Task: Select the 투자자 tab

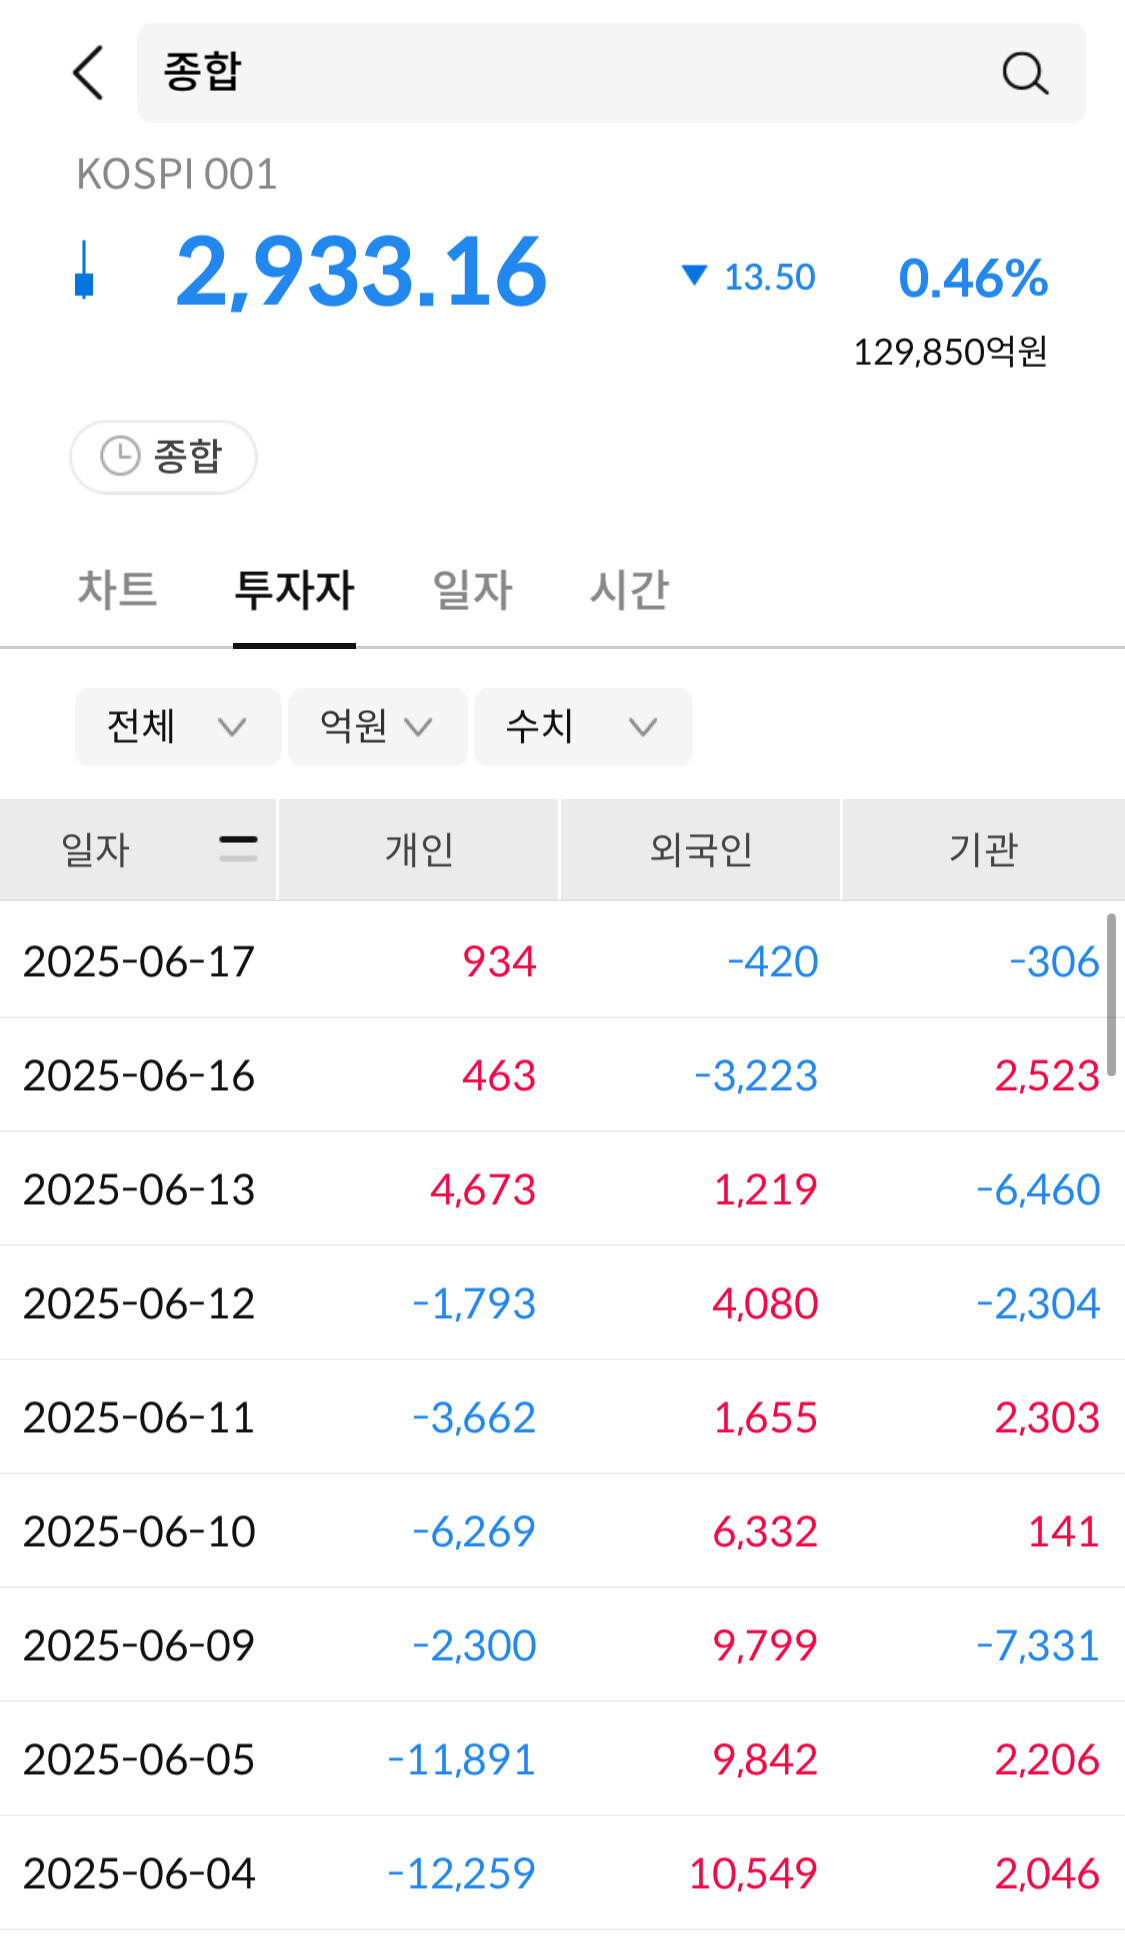Action: (x=294, y=589)
